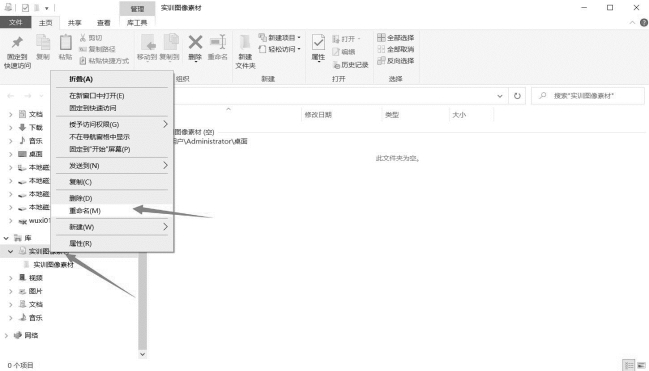Click the search box for 实训图像素材
This screenshot has width=649, height=371.
click(x=588, y=96)
